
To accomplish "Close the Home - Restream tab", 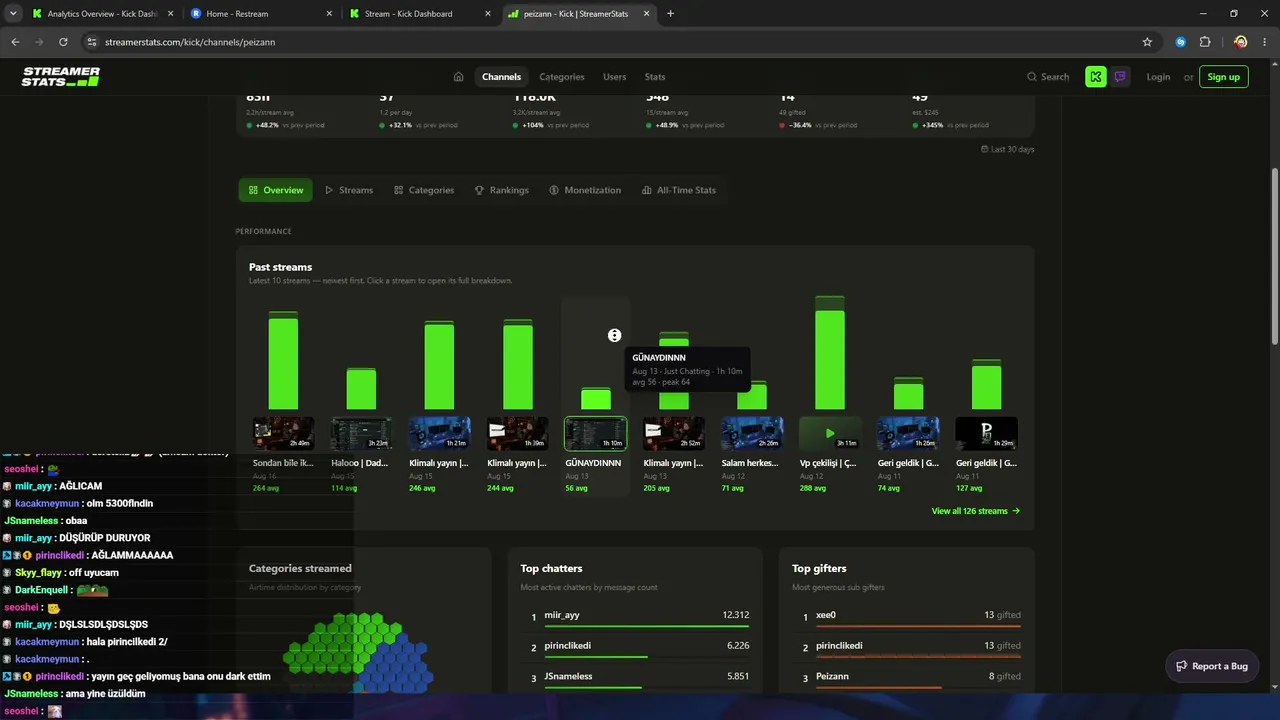I will (328, 14).
